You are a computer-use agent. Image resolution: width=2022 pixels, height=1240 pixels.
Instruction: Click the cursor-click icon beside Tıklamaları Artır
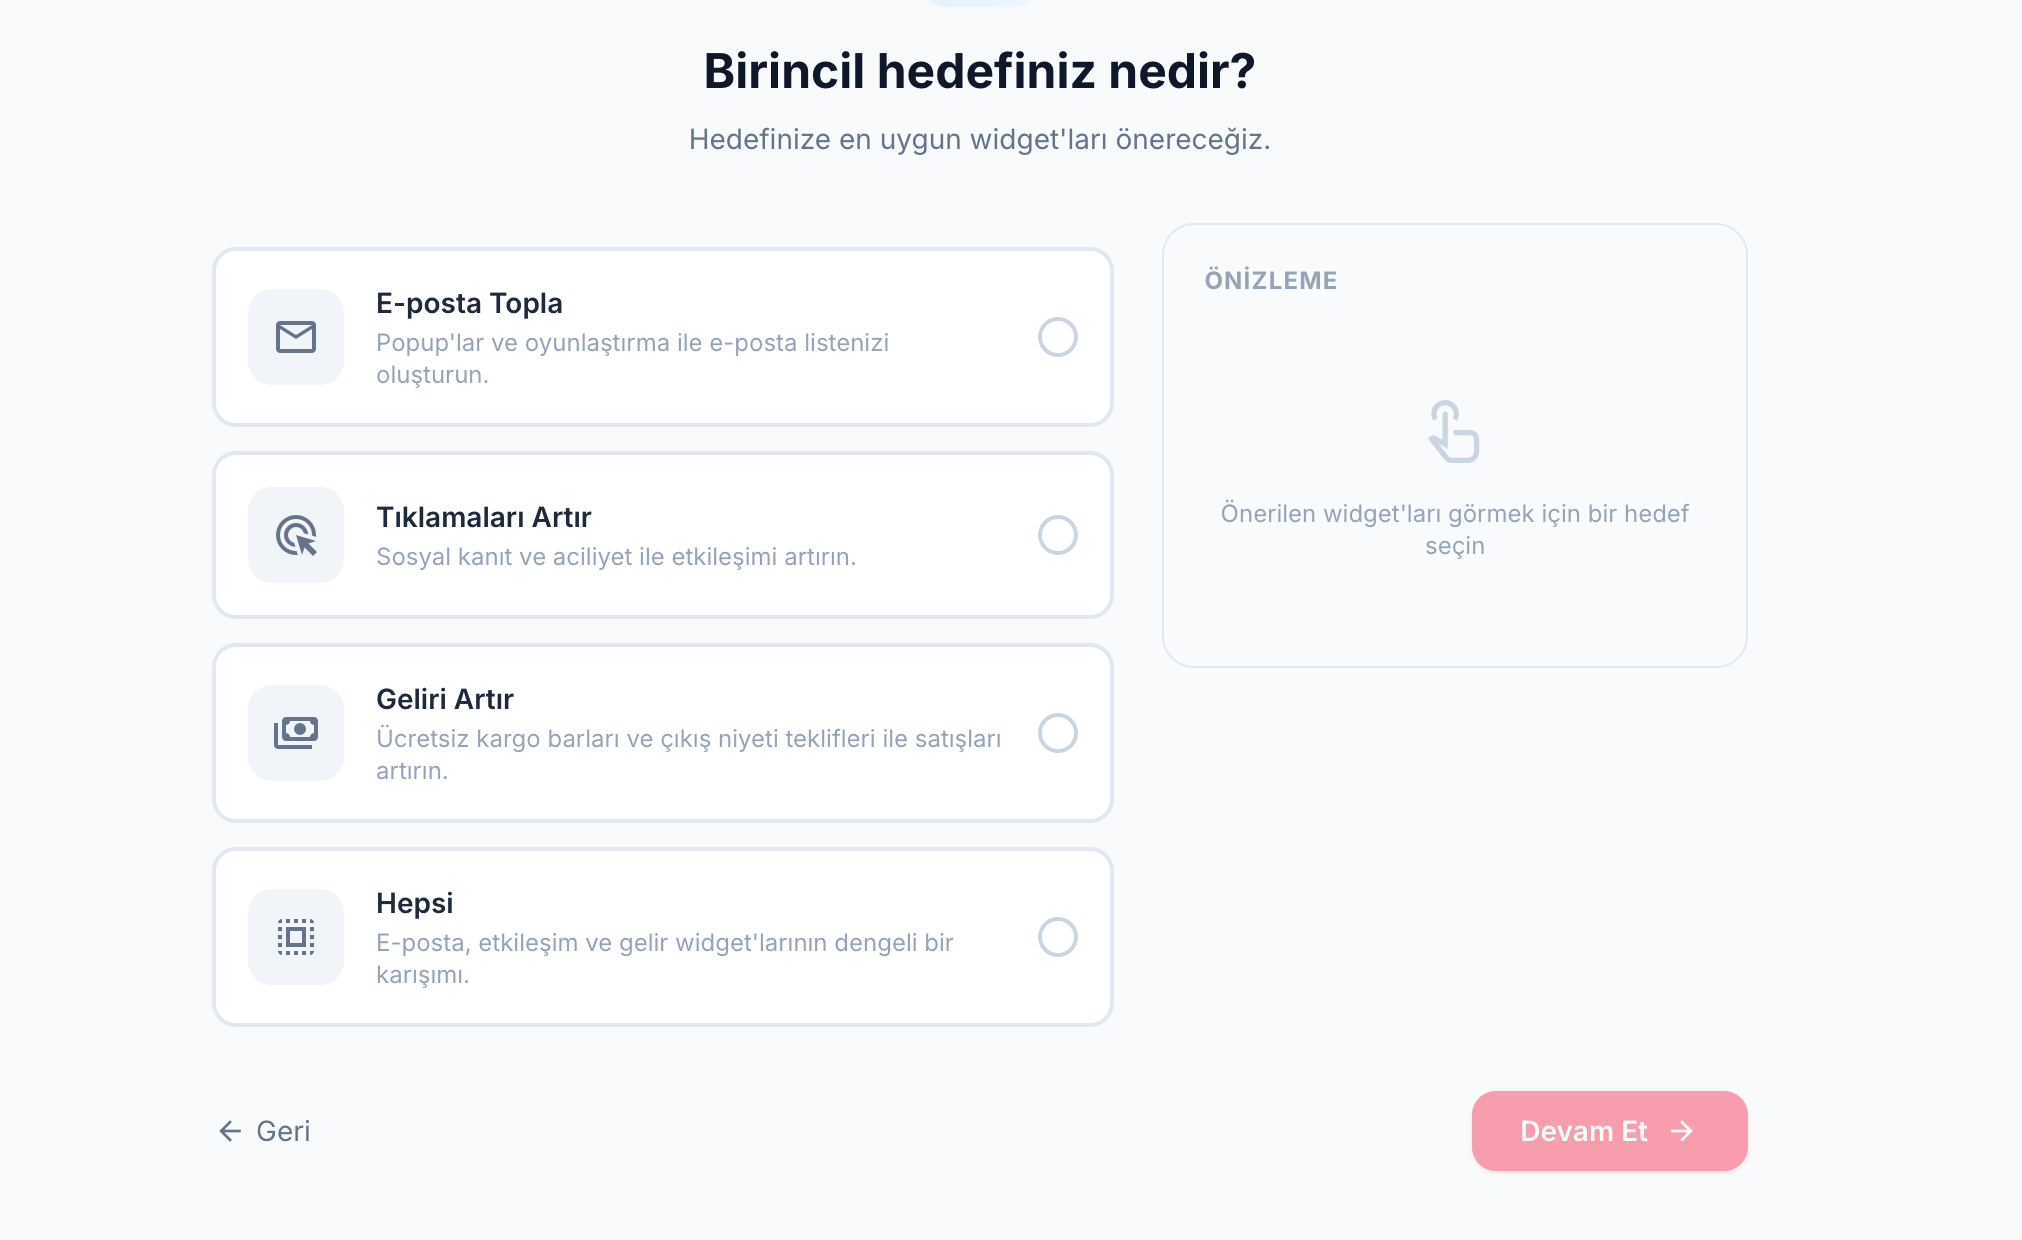296,535
